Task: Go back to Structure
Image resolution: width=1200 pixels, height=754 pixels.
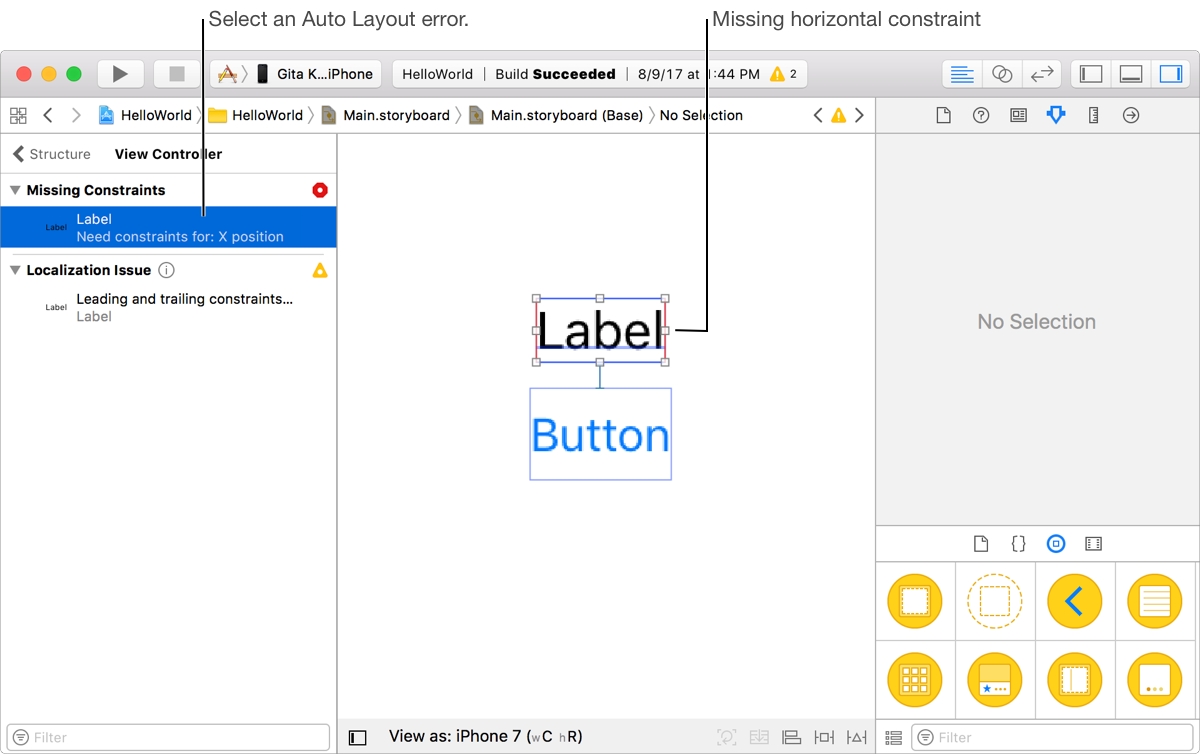Action: (x=51, y=154)
